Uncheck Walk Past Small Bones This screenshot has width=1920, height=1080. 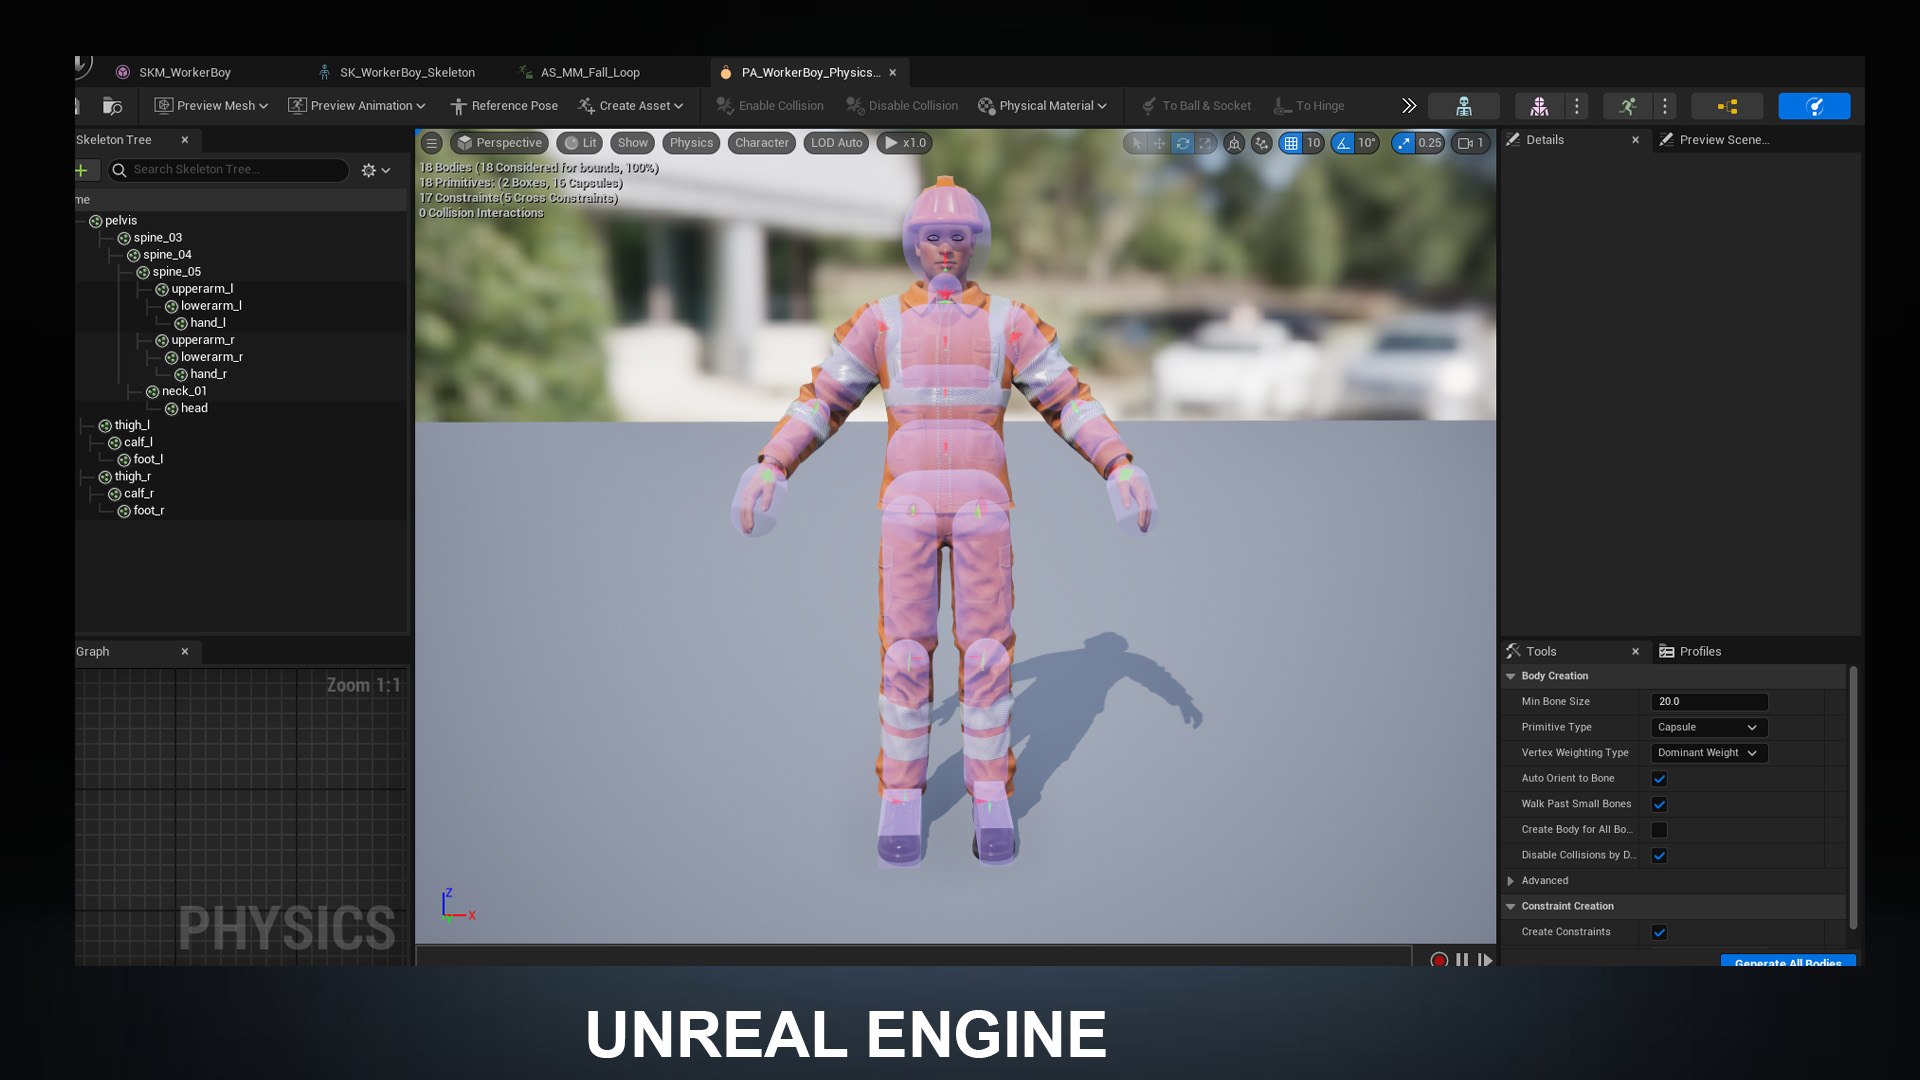click(1659, 804)
